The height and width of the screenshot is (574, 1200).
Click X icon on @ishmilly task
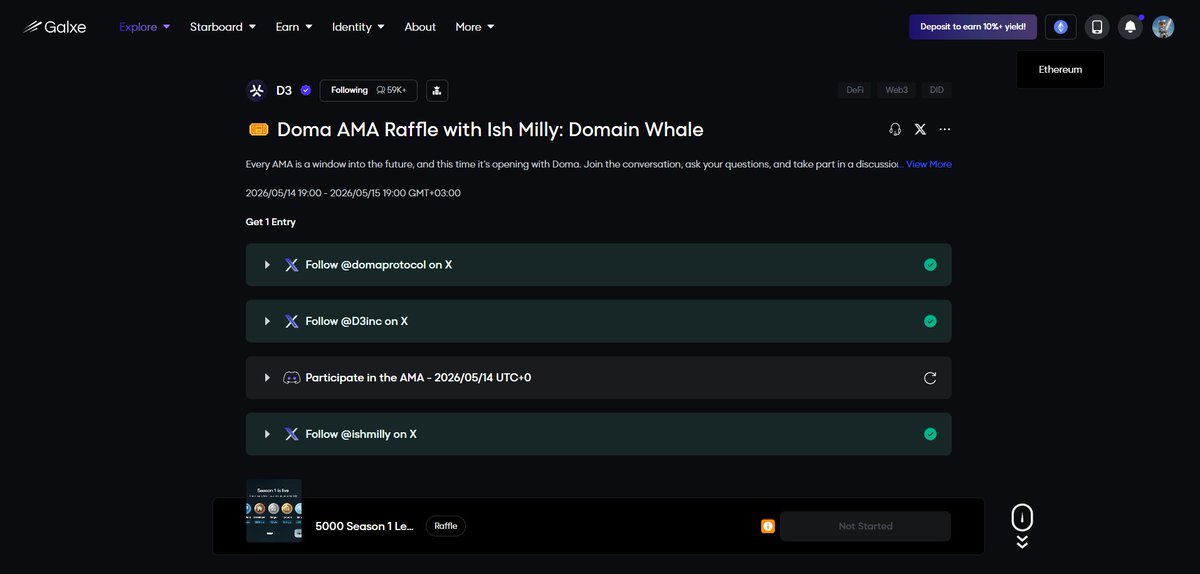click(x=292, y=434)
